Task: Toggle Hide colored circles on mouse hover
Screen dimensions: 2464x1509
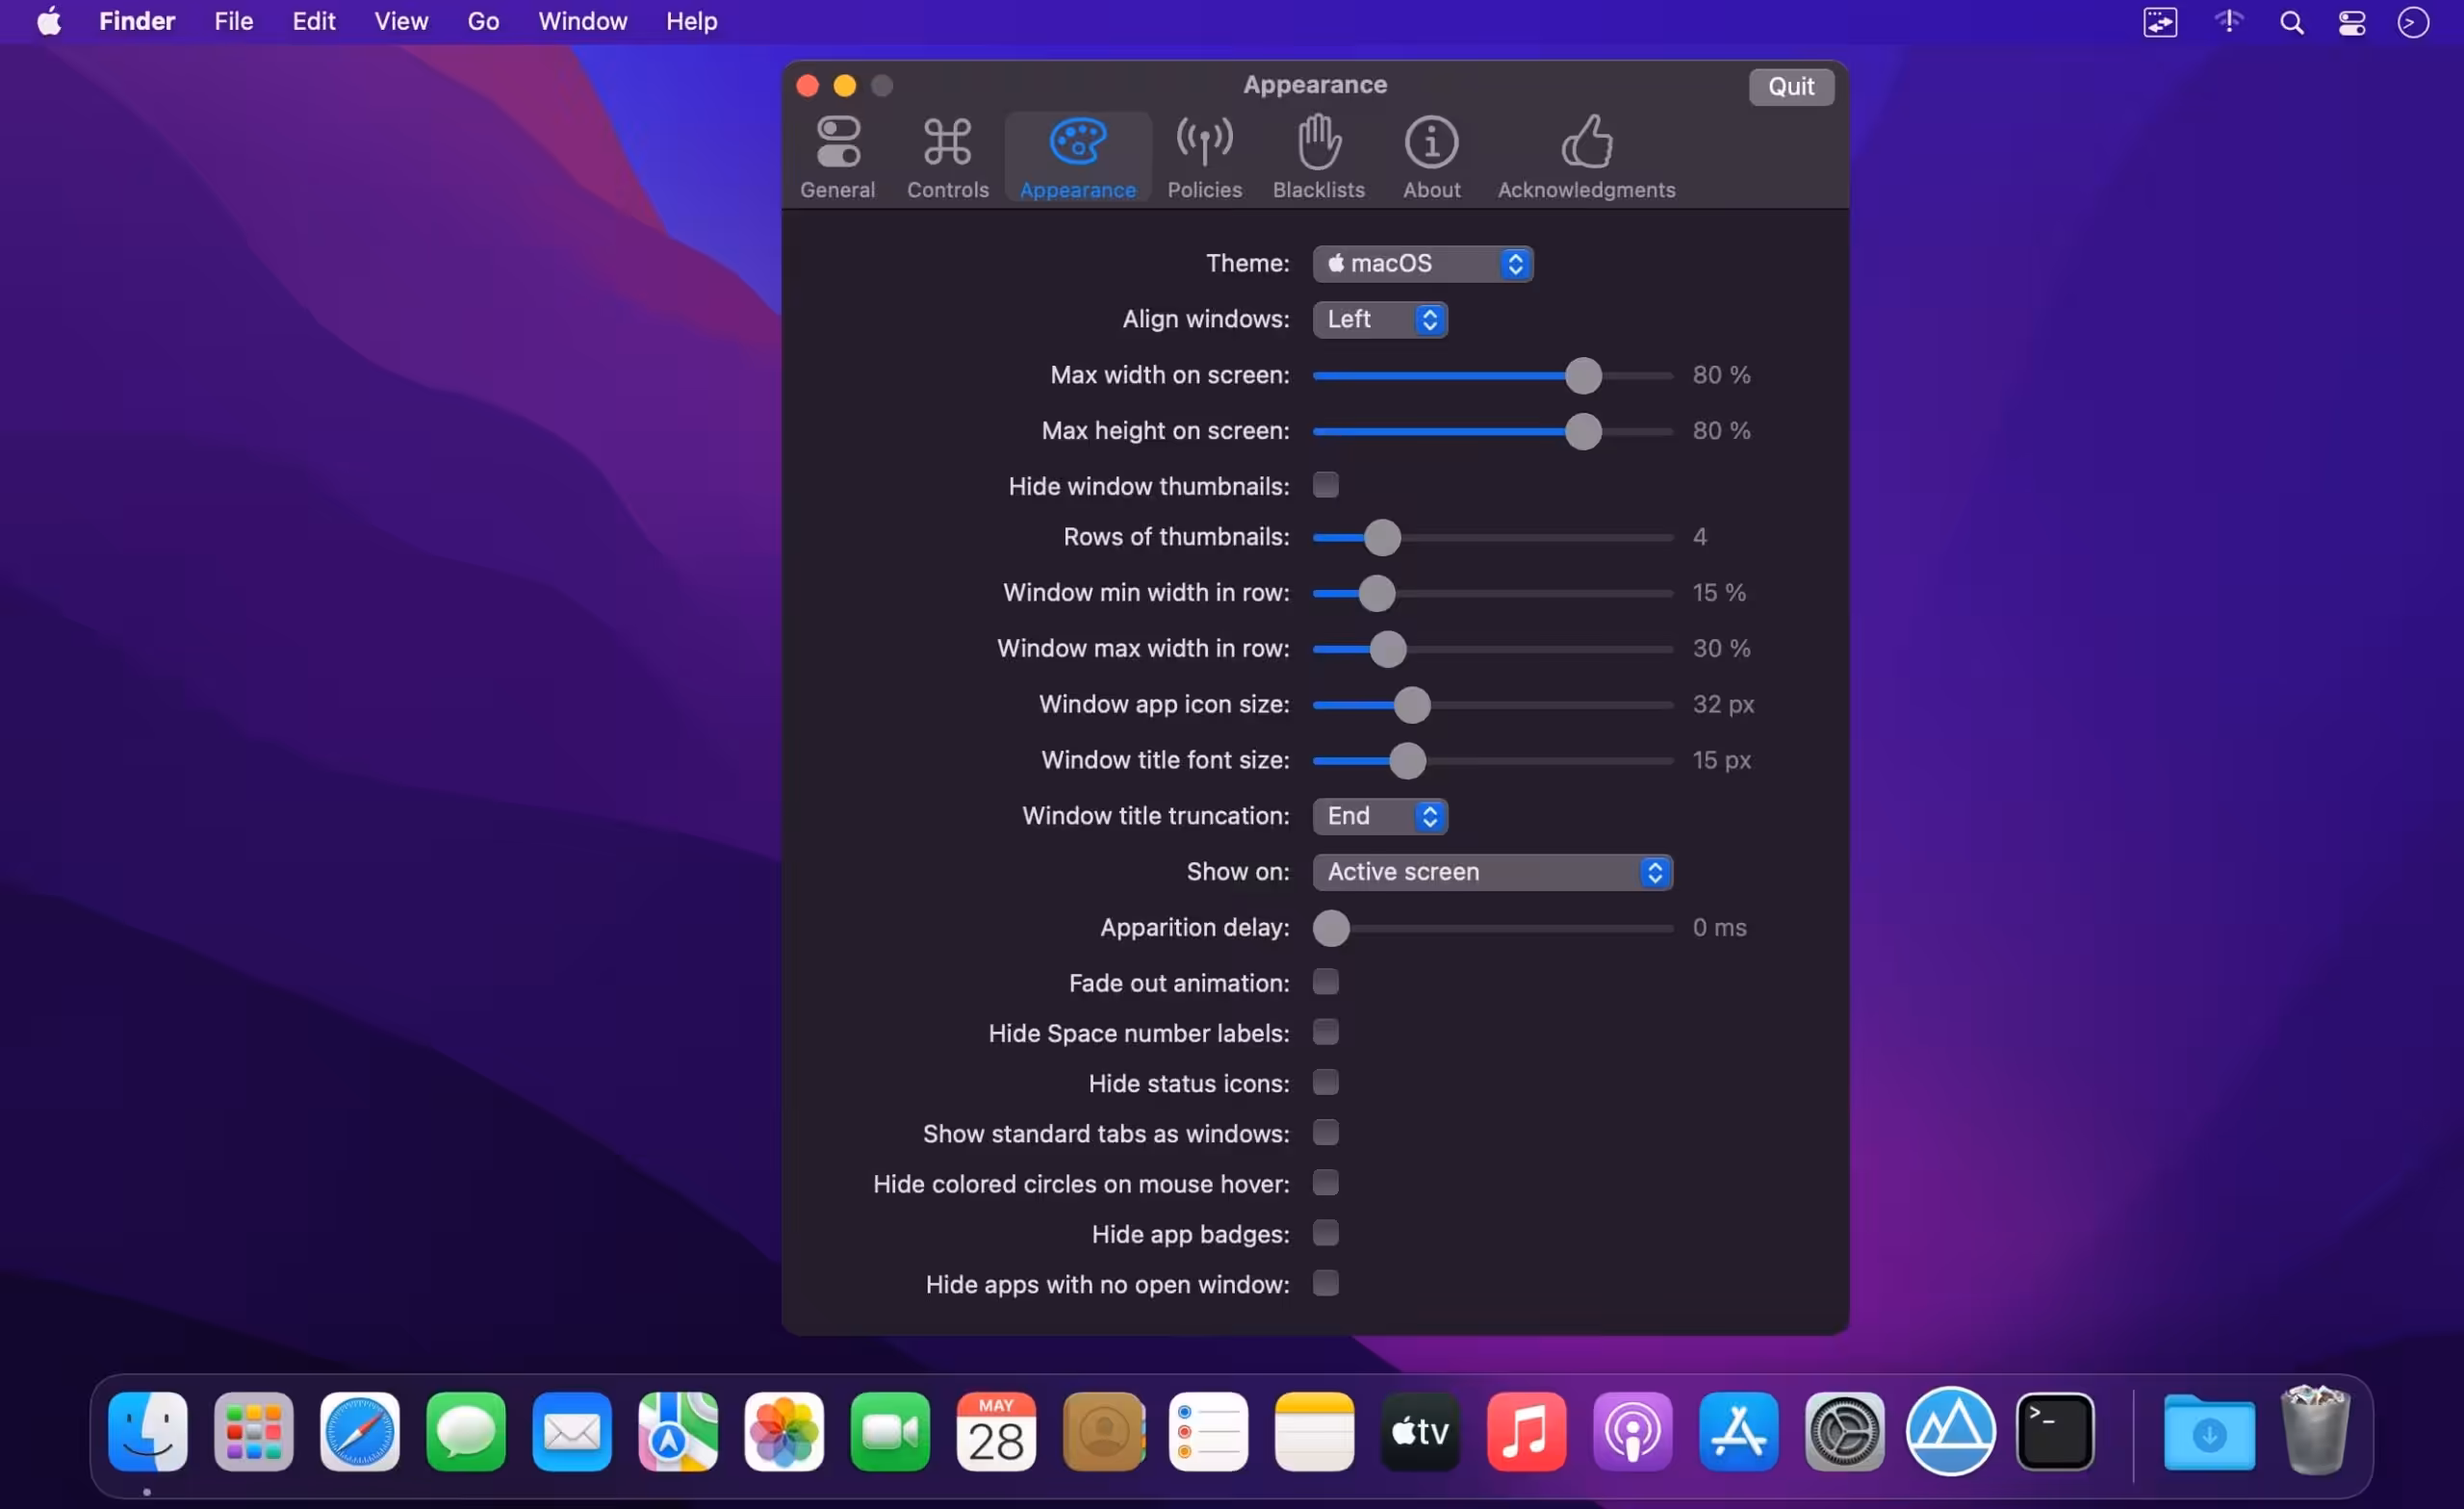Action: [1325, 1184]
